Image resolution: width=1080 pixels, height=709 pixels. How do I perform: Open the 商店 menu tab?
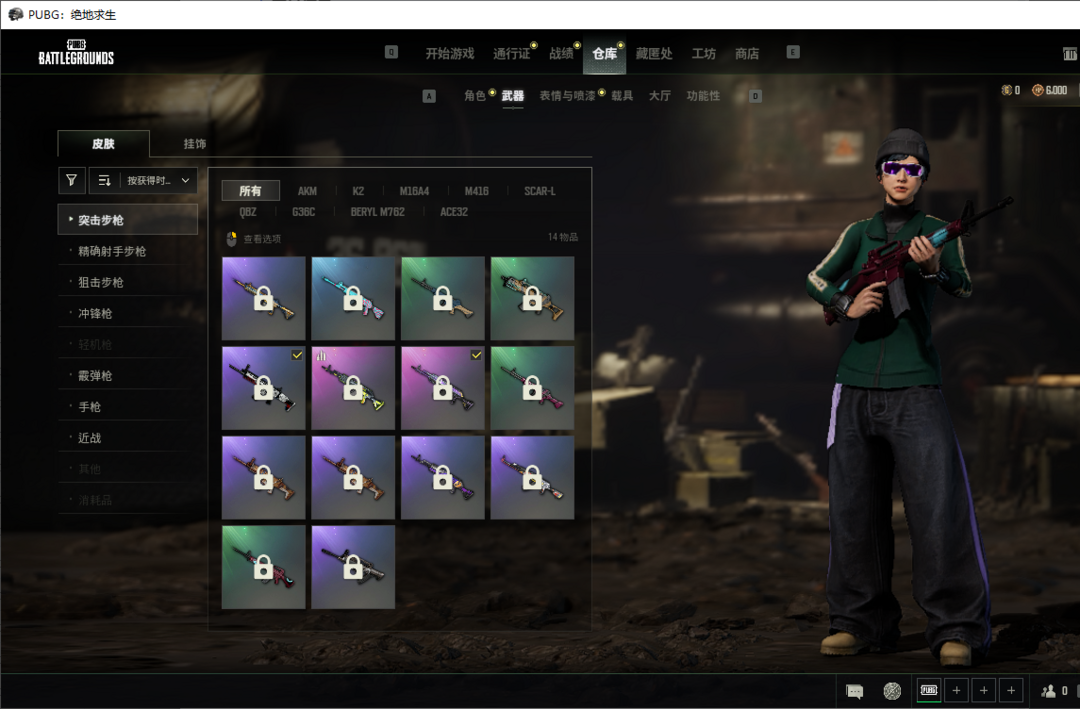point(747,54)
